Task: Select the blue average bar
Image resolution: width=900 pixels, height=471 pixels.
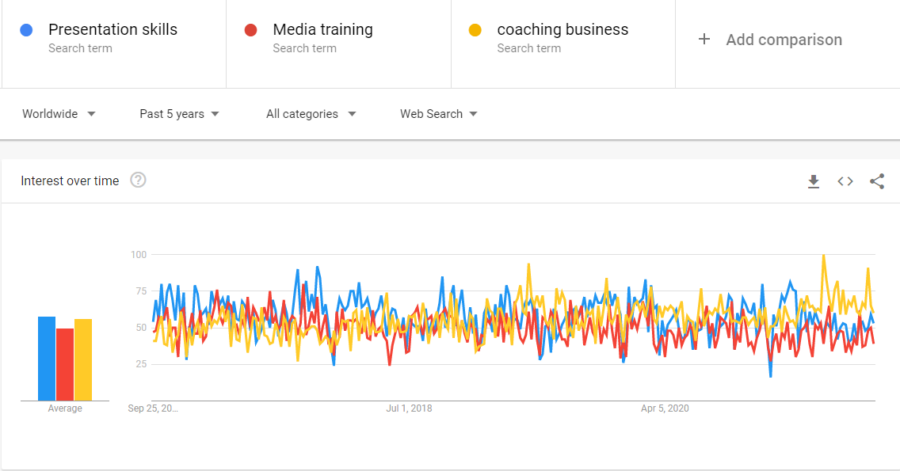Action: coord(46,358)
